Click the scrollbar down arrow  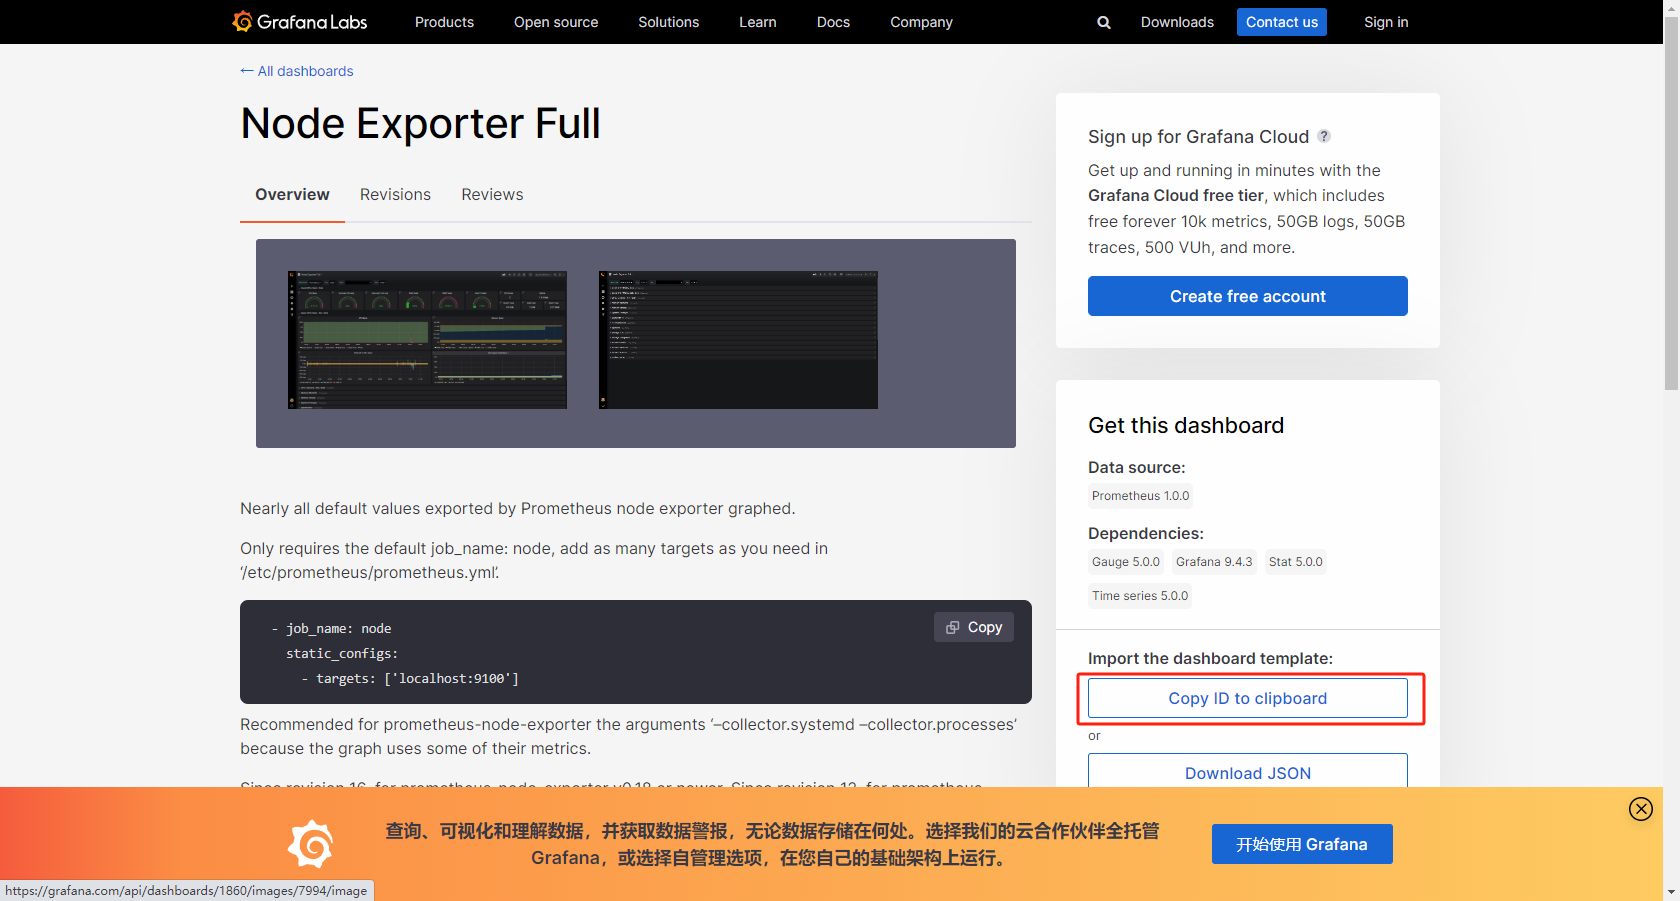click(x=1671, y=892)
